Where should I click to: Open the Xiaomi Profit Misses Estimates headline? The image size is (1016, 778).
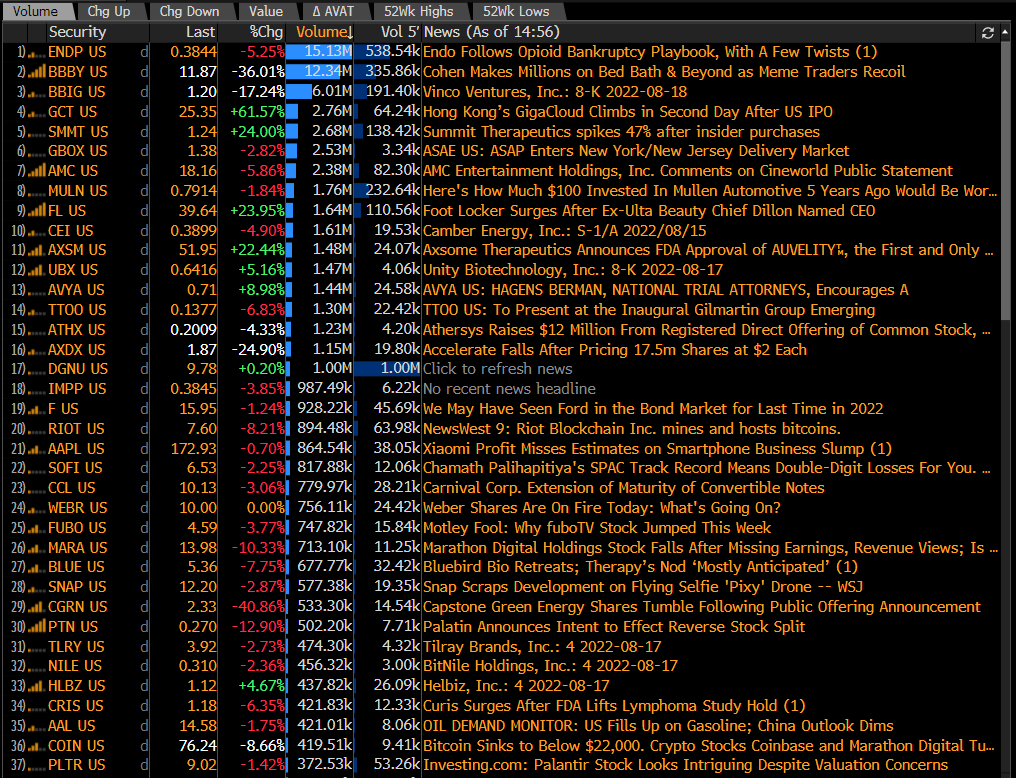click(x=657, y=449)
